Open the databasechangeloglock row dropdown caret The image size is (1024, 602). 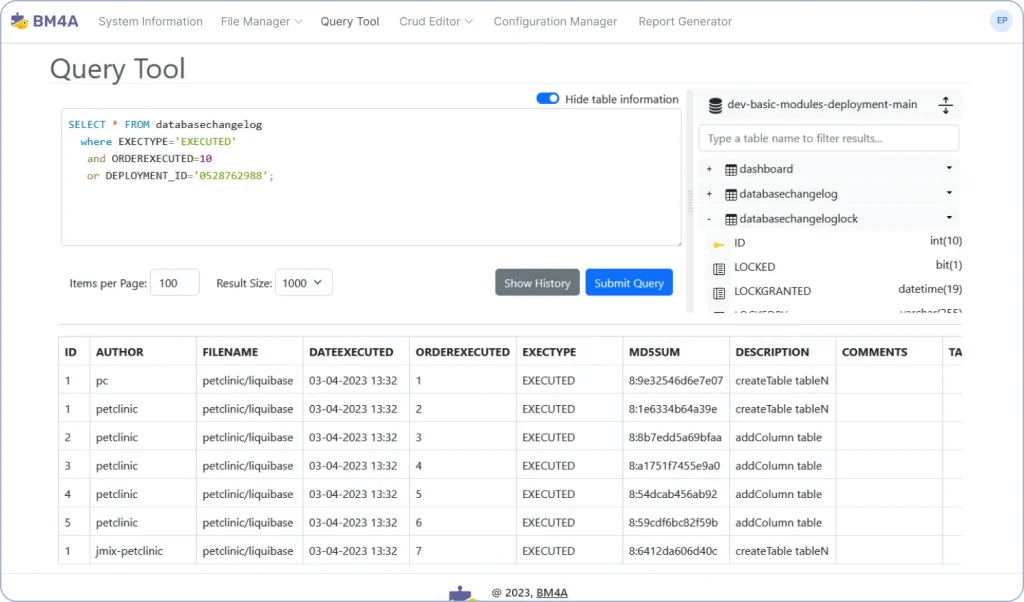[x=949, y=217]
